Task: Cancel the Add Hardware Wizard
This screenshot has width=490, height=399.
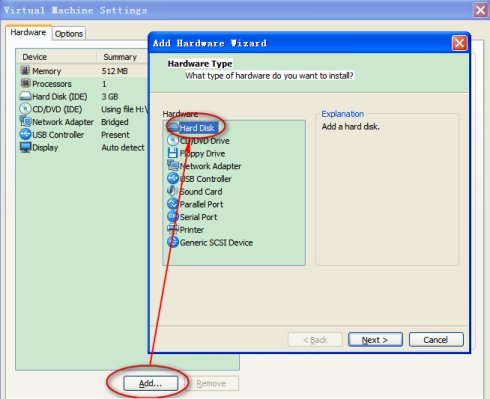Action: pos(436,340)
